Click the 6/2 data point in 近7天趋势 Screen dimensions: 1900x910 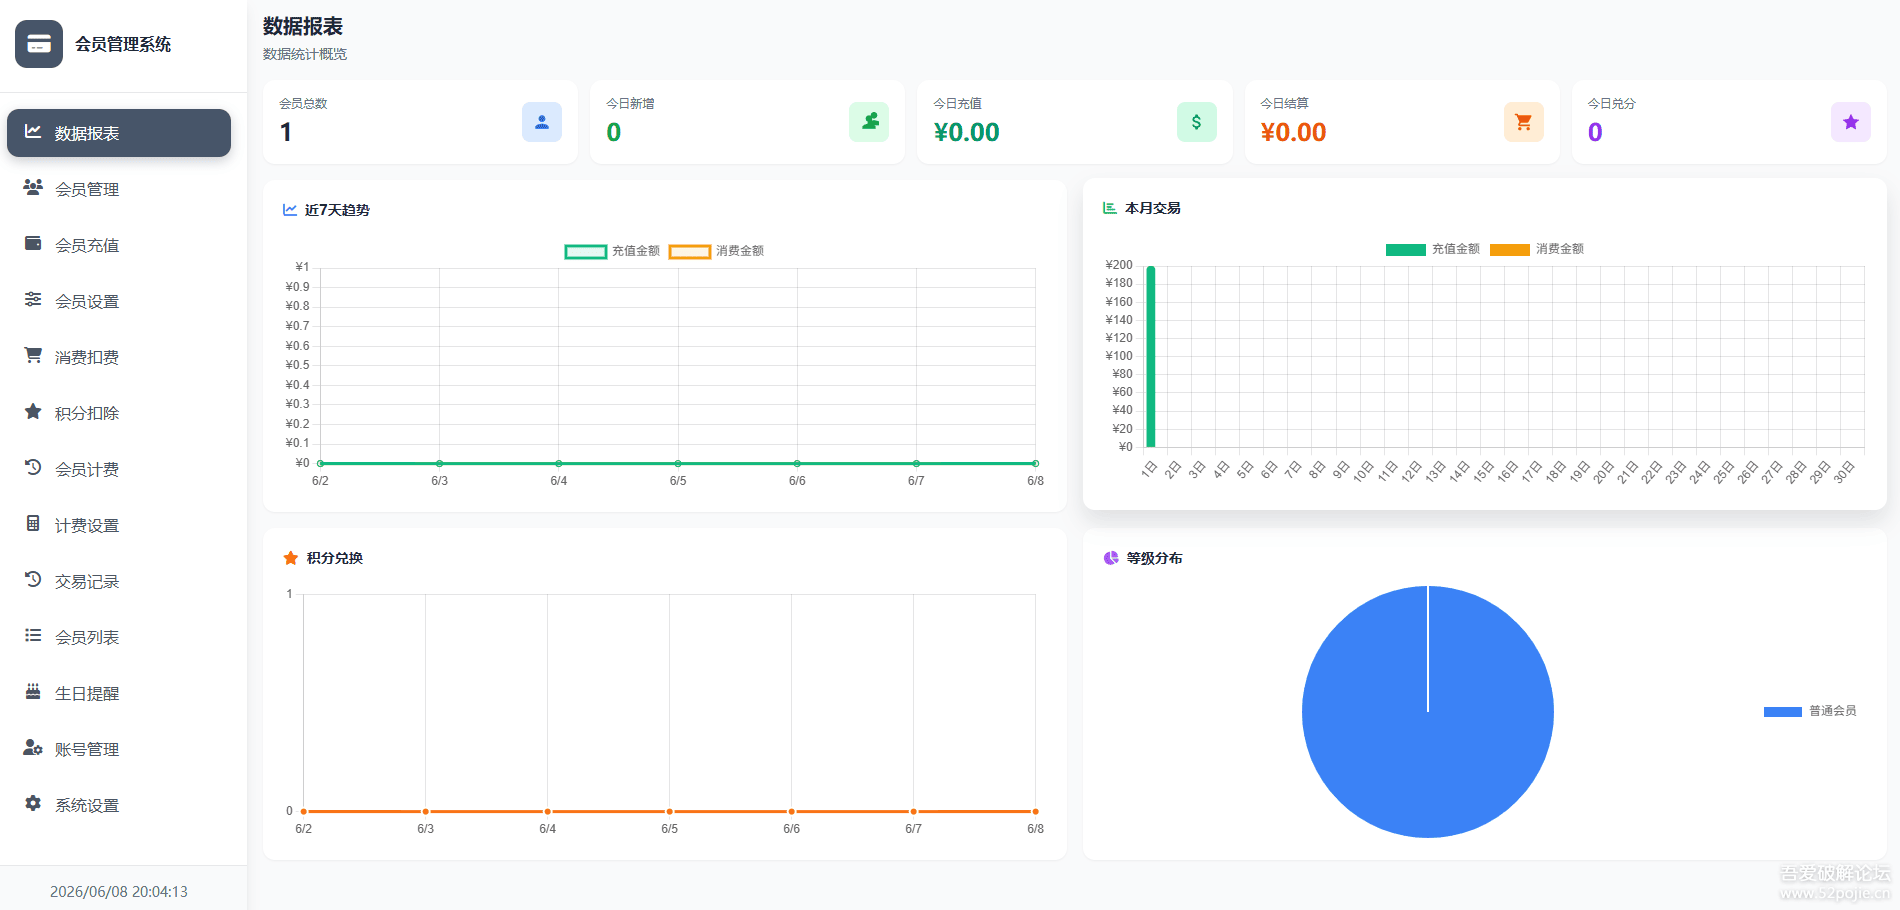click(320, 463)
